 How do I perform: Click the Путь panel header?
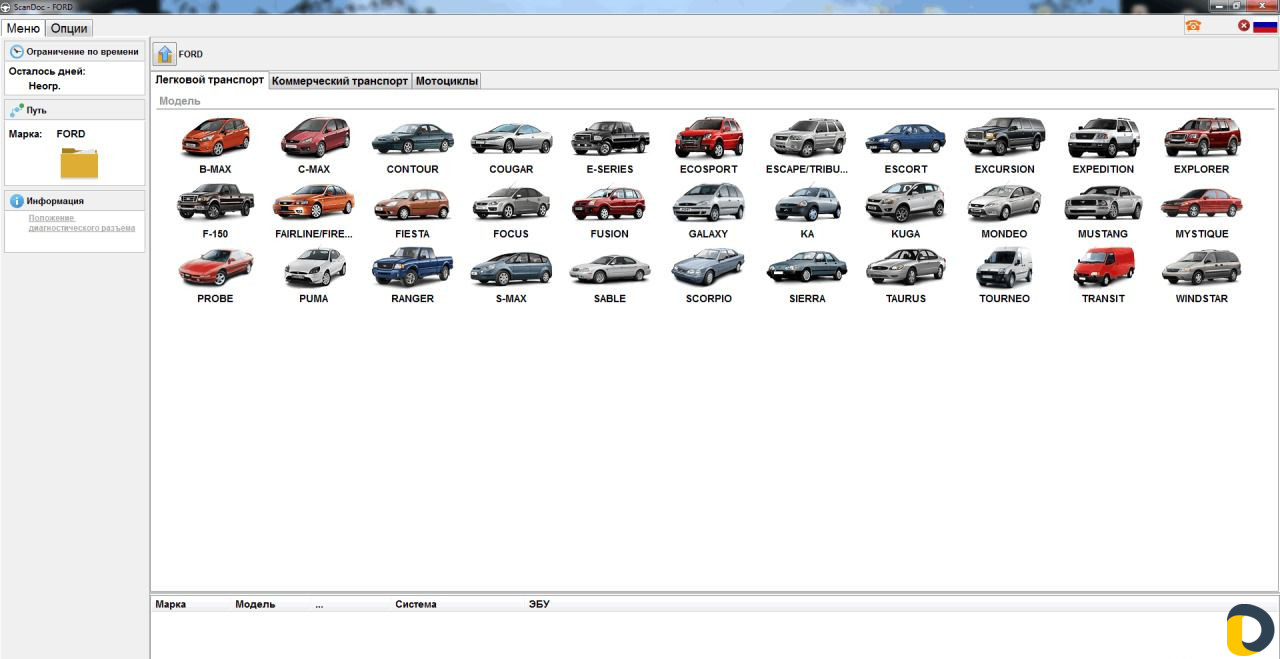[x=75, y=110]
